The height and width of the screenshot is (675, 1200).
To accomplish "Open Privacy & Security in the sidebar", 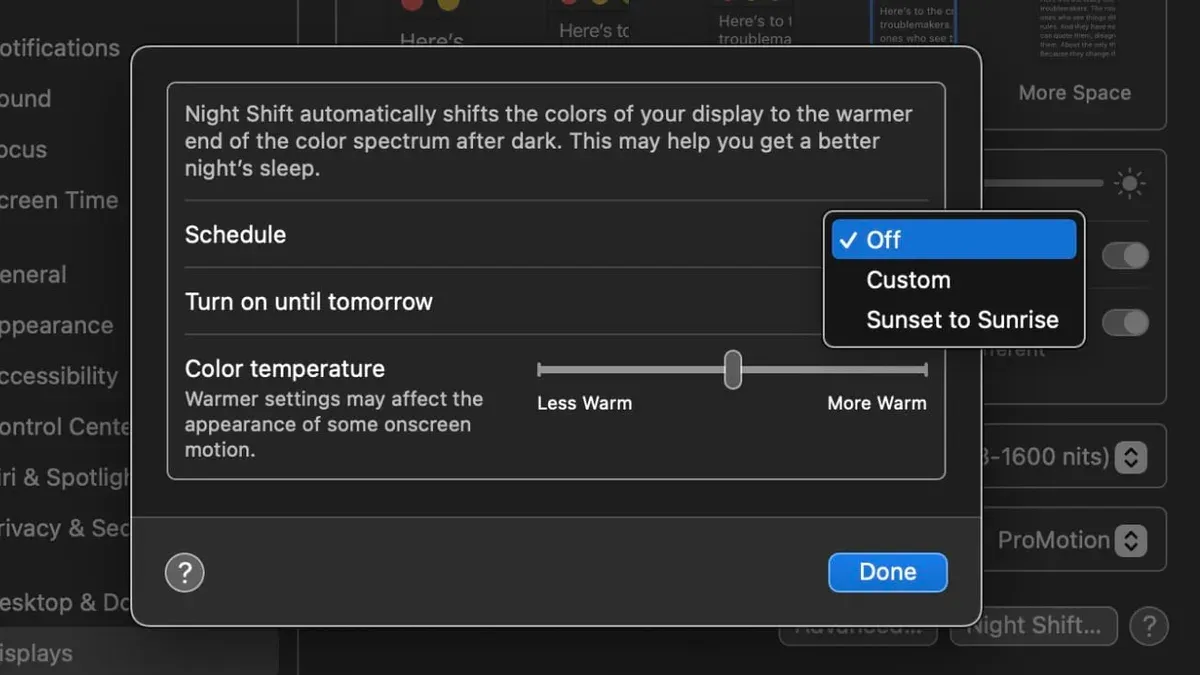I will 65,528.
